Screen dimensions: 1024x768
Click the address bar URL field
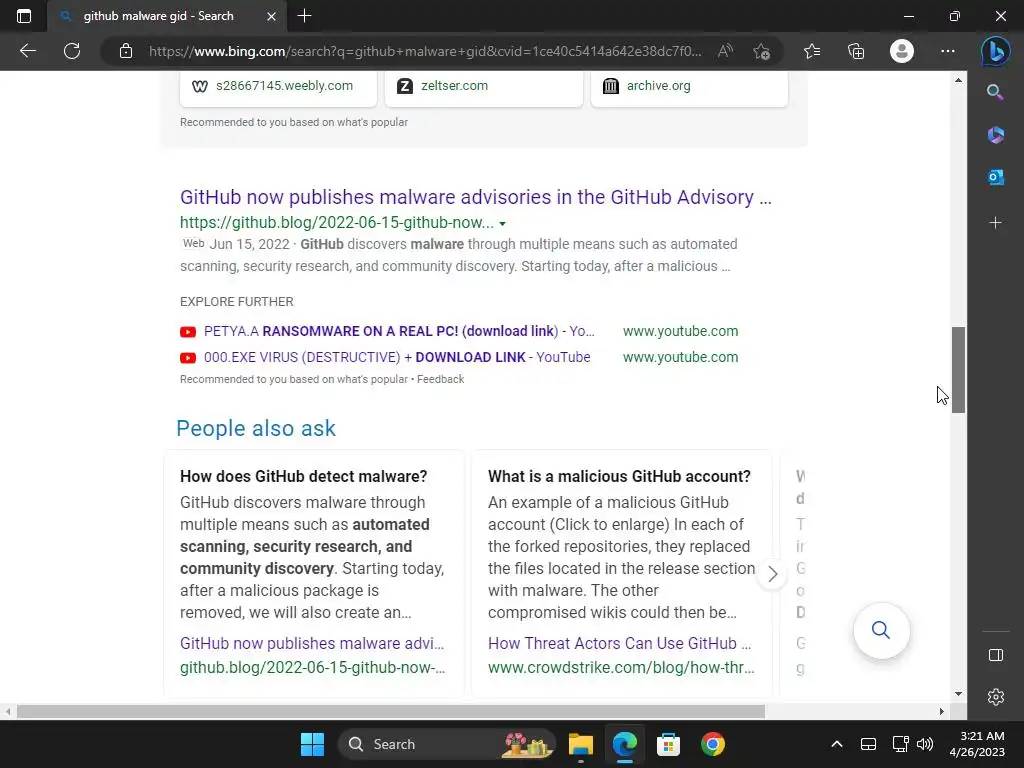(424, 51)
